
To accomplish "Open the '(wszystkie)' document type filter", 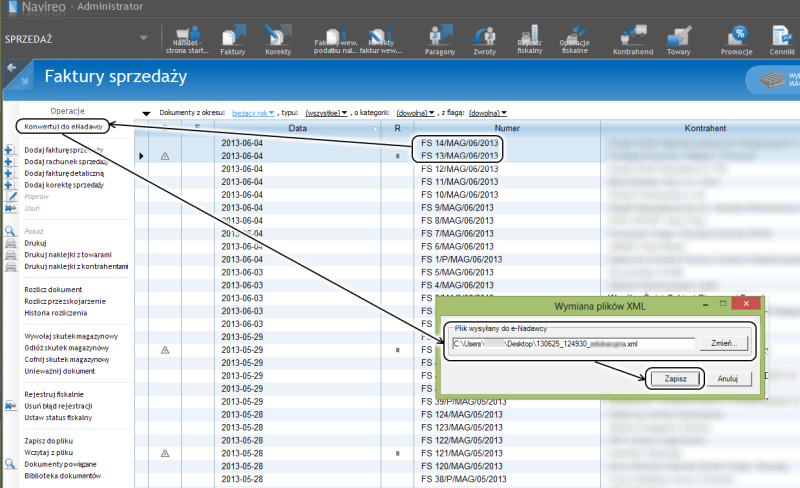I will click(327, 113).
